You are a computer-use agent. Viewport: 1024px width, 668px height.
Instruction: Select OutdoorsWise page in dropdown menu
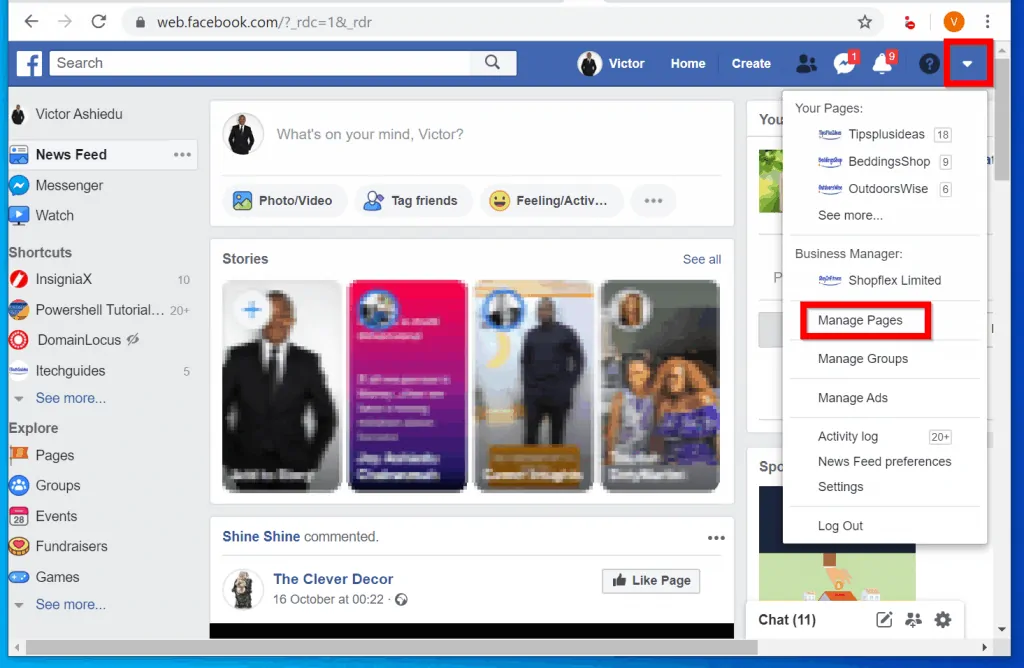(x=885, y=189)
